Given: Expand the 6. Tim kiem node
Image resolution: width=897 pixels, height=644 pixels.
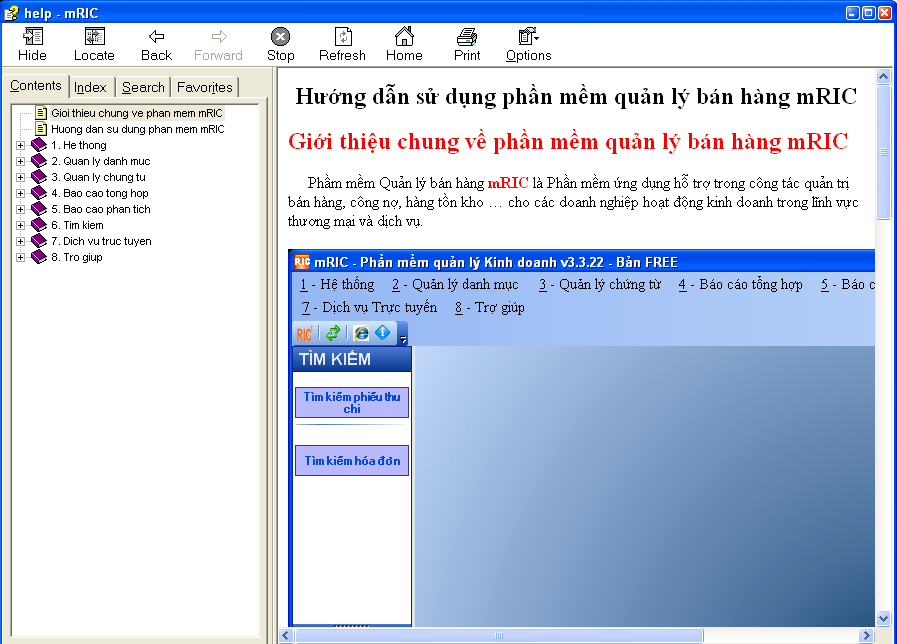Looking at the screenshot, I should (21, 225).
